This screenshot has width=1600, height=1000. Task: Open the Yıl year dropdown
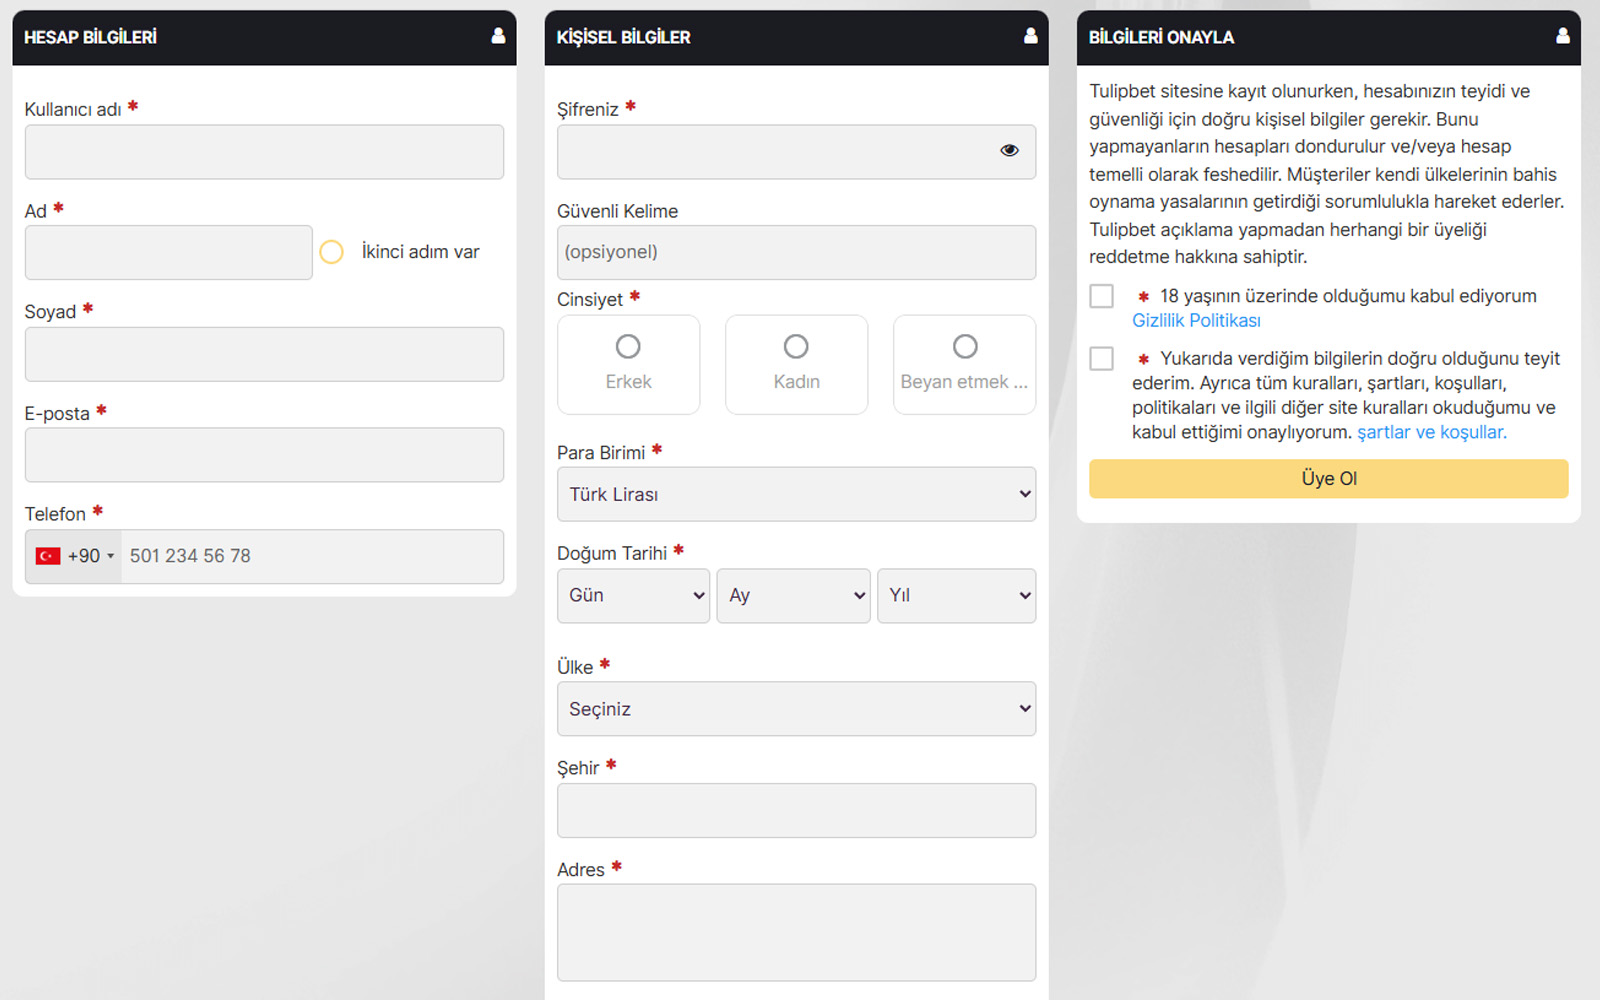(x=956, y=596)
